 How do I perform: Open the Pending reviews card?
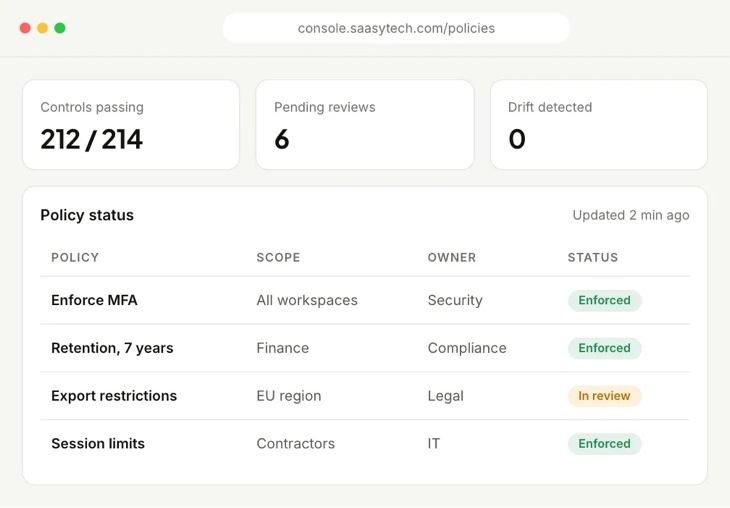click(365, 125)
